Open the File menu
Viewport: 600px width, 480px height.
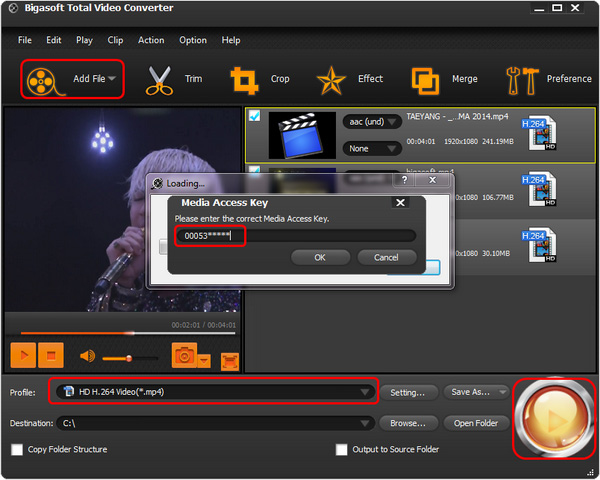point(25,40)
